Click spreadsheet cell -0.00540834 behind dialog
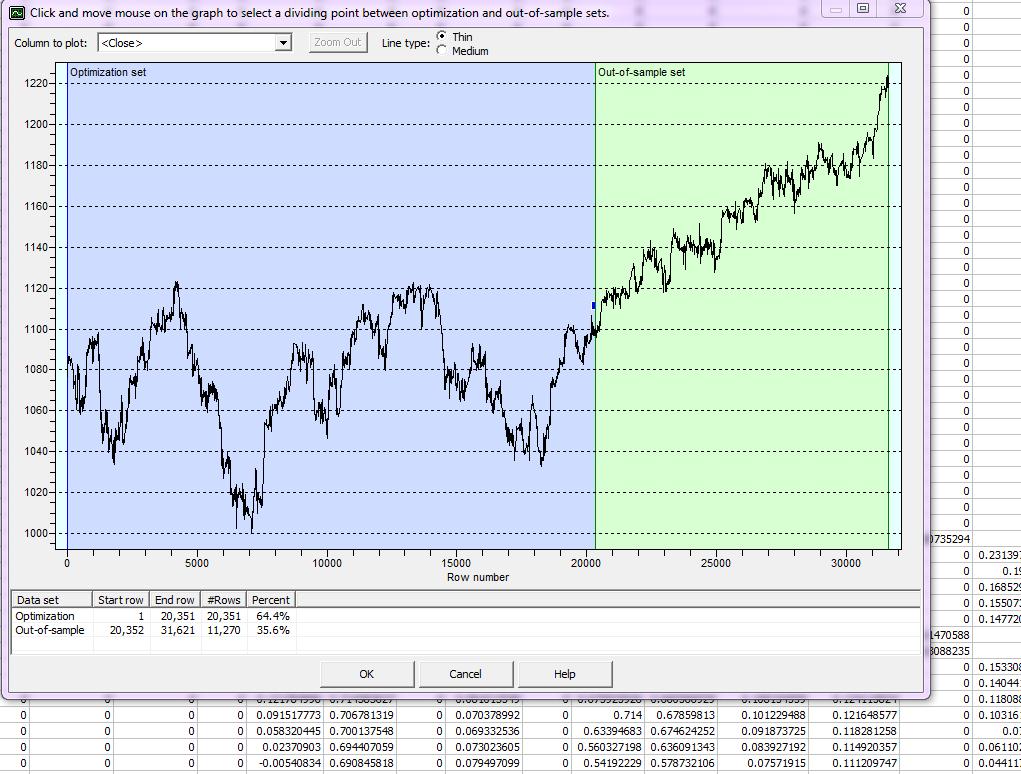The width and height of the screenshot is (1021, 774). 284,763
